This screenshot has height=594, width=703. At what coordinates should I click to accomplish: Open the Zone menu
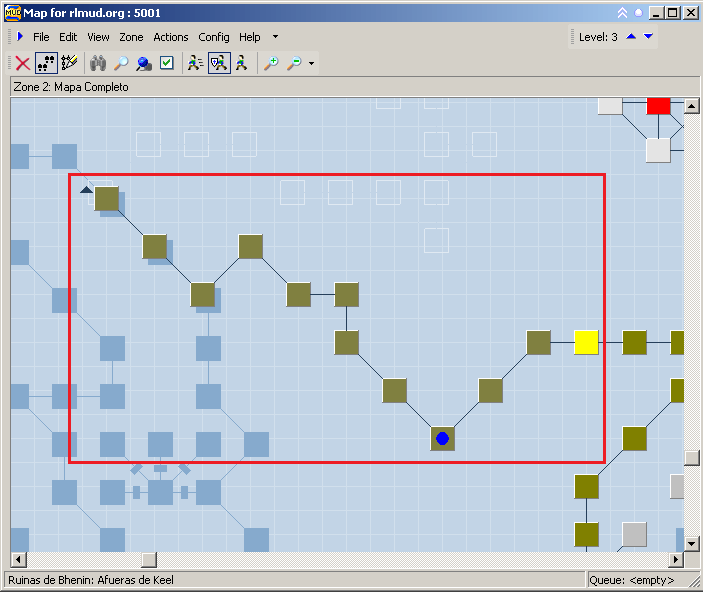[131, 37]
